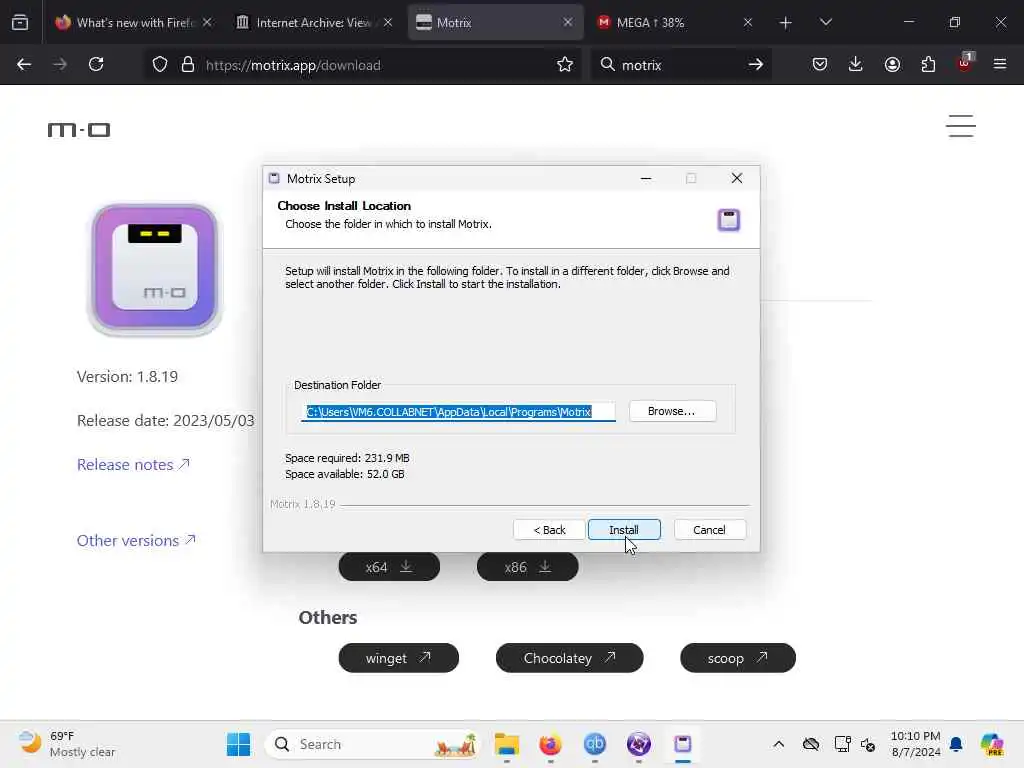Focus the Destination Folder path field
The width and height of the screenshot is (1024, 768).
(458, 411)
